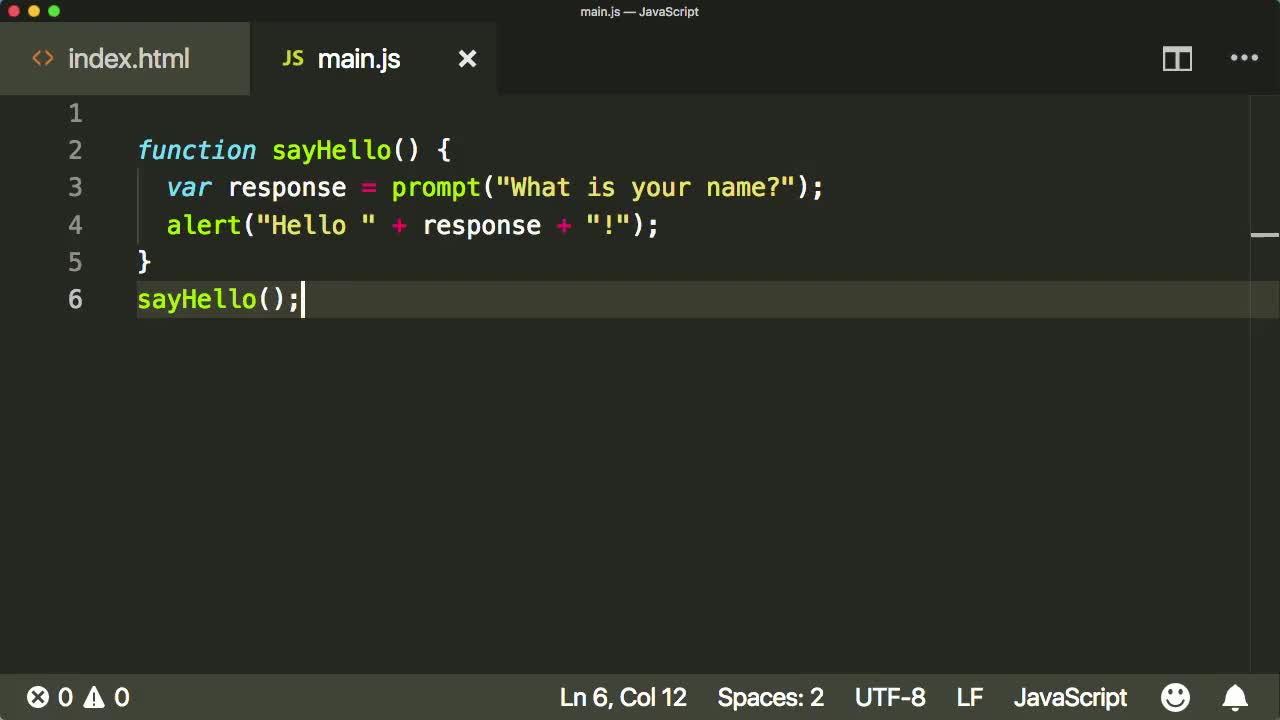Screen dimensions: 1280x720
Task: Click line number 4 in the gutter
Action: [x=75, y=225]
